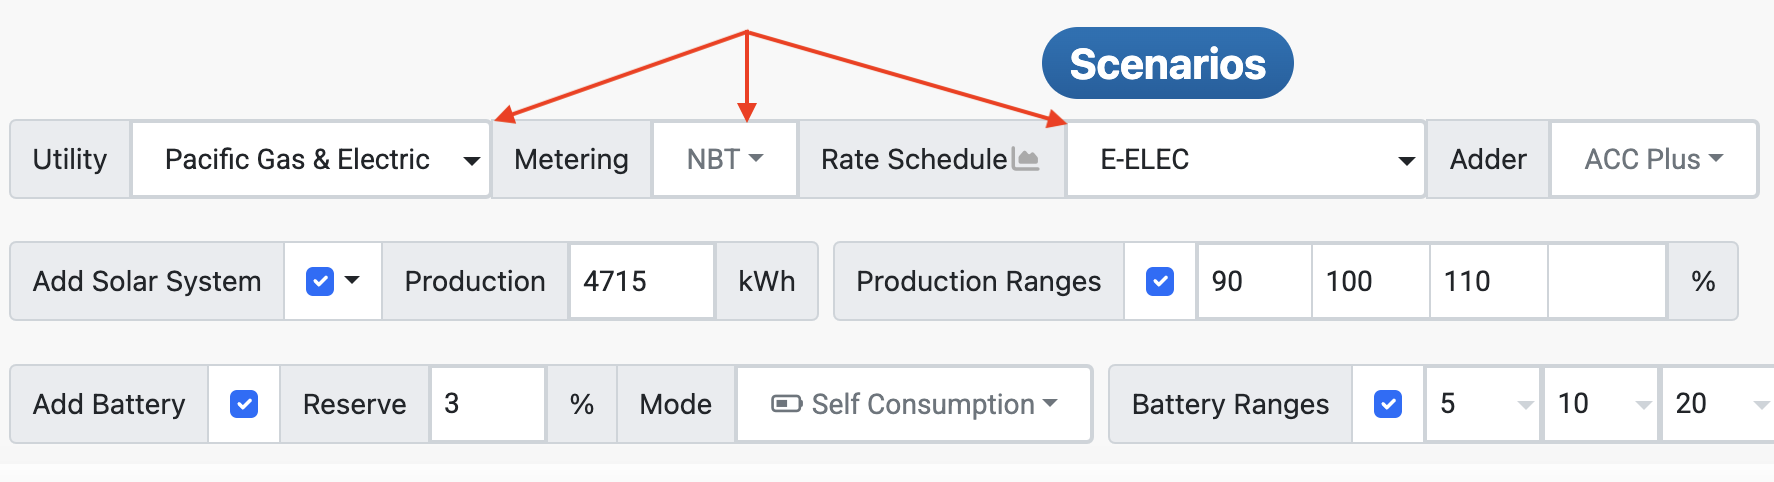This screenshot has height=482, width=1774.
Task: Enable or disable the Production Ranges checkbox
Action: (1160, 281)
